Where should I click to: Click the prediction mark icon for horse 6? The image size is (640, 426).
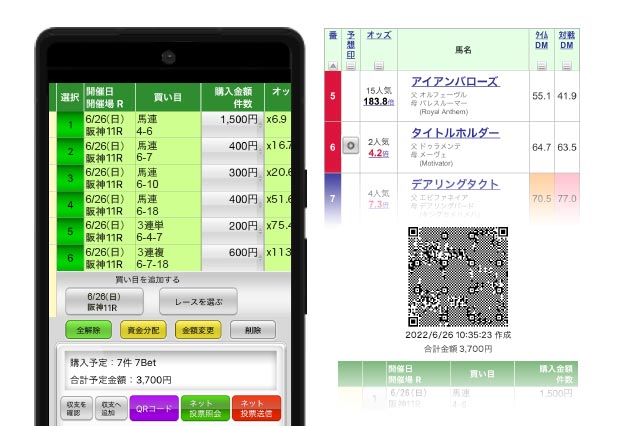[350, 146]
